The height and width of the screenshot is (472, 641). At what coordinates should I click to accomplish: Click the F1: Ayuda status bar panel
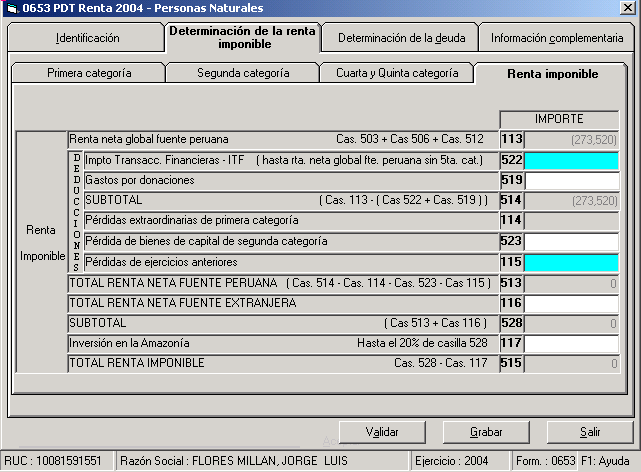pos(609,461)
